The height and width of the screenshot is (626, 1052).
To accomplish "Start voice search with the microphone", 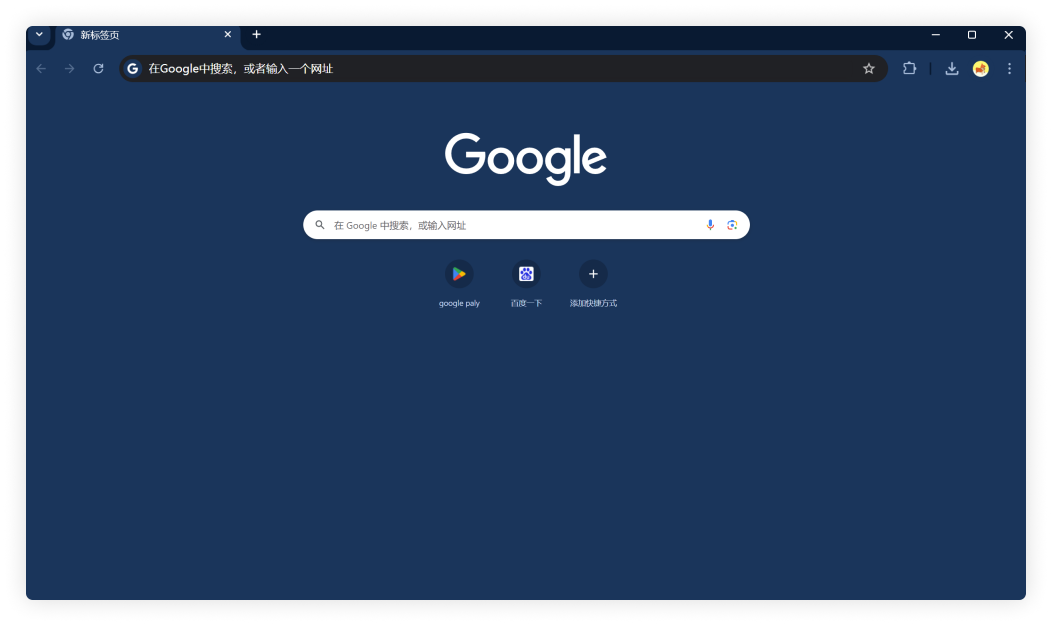I will click(x=710, y=225).
